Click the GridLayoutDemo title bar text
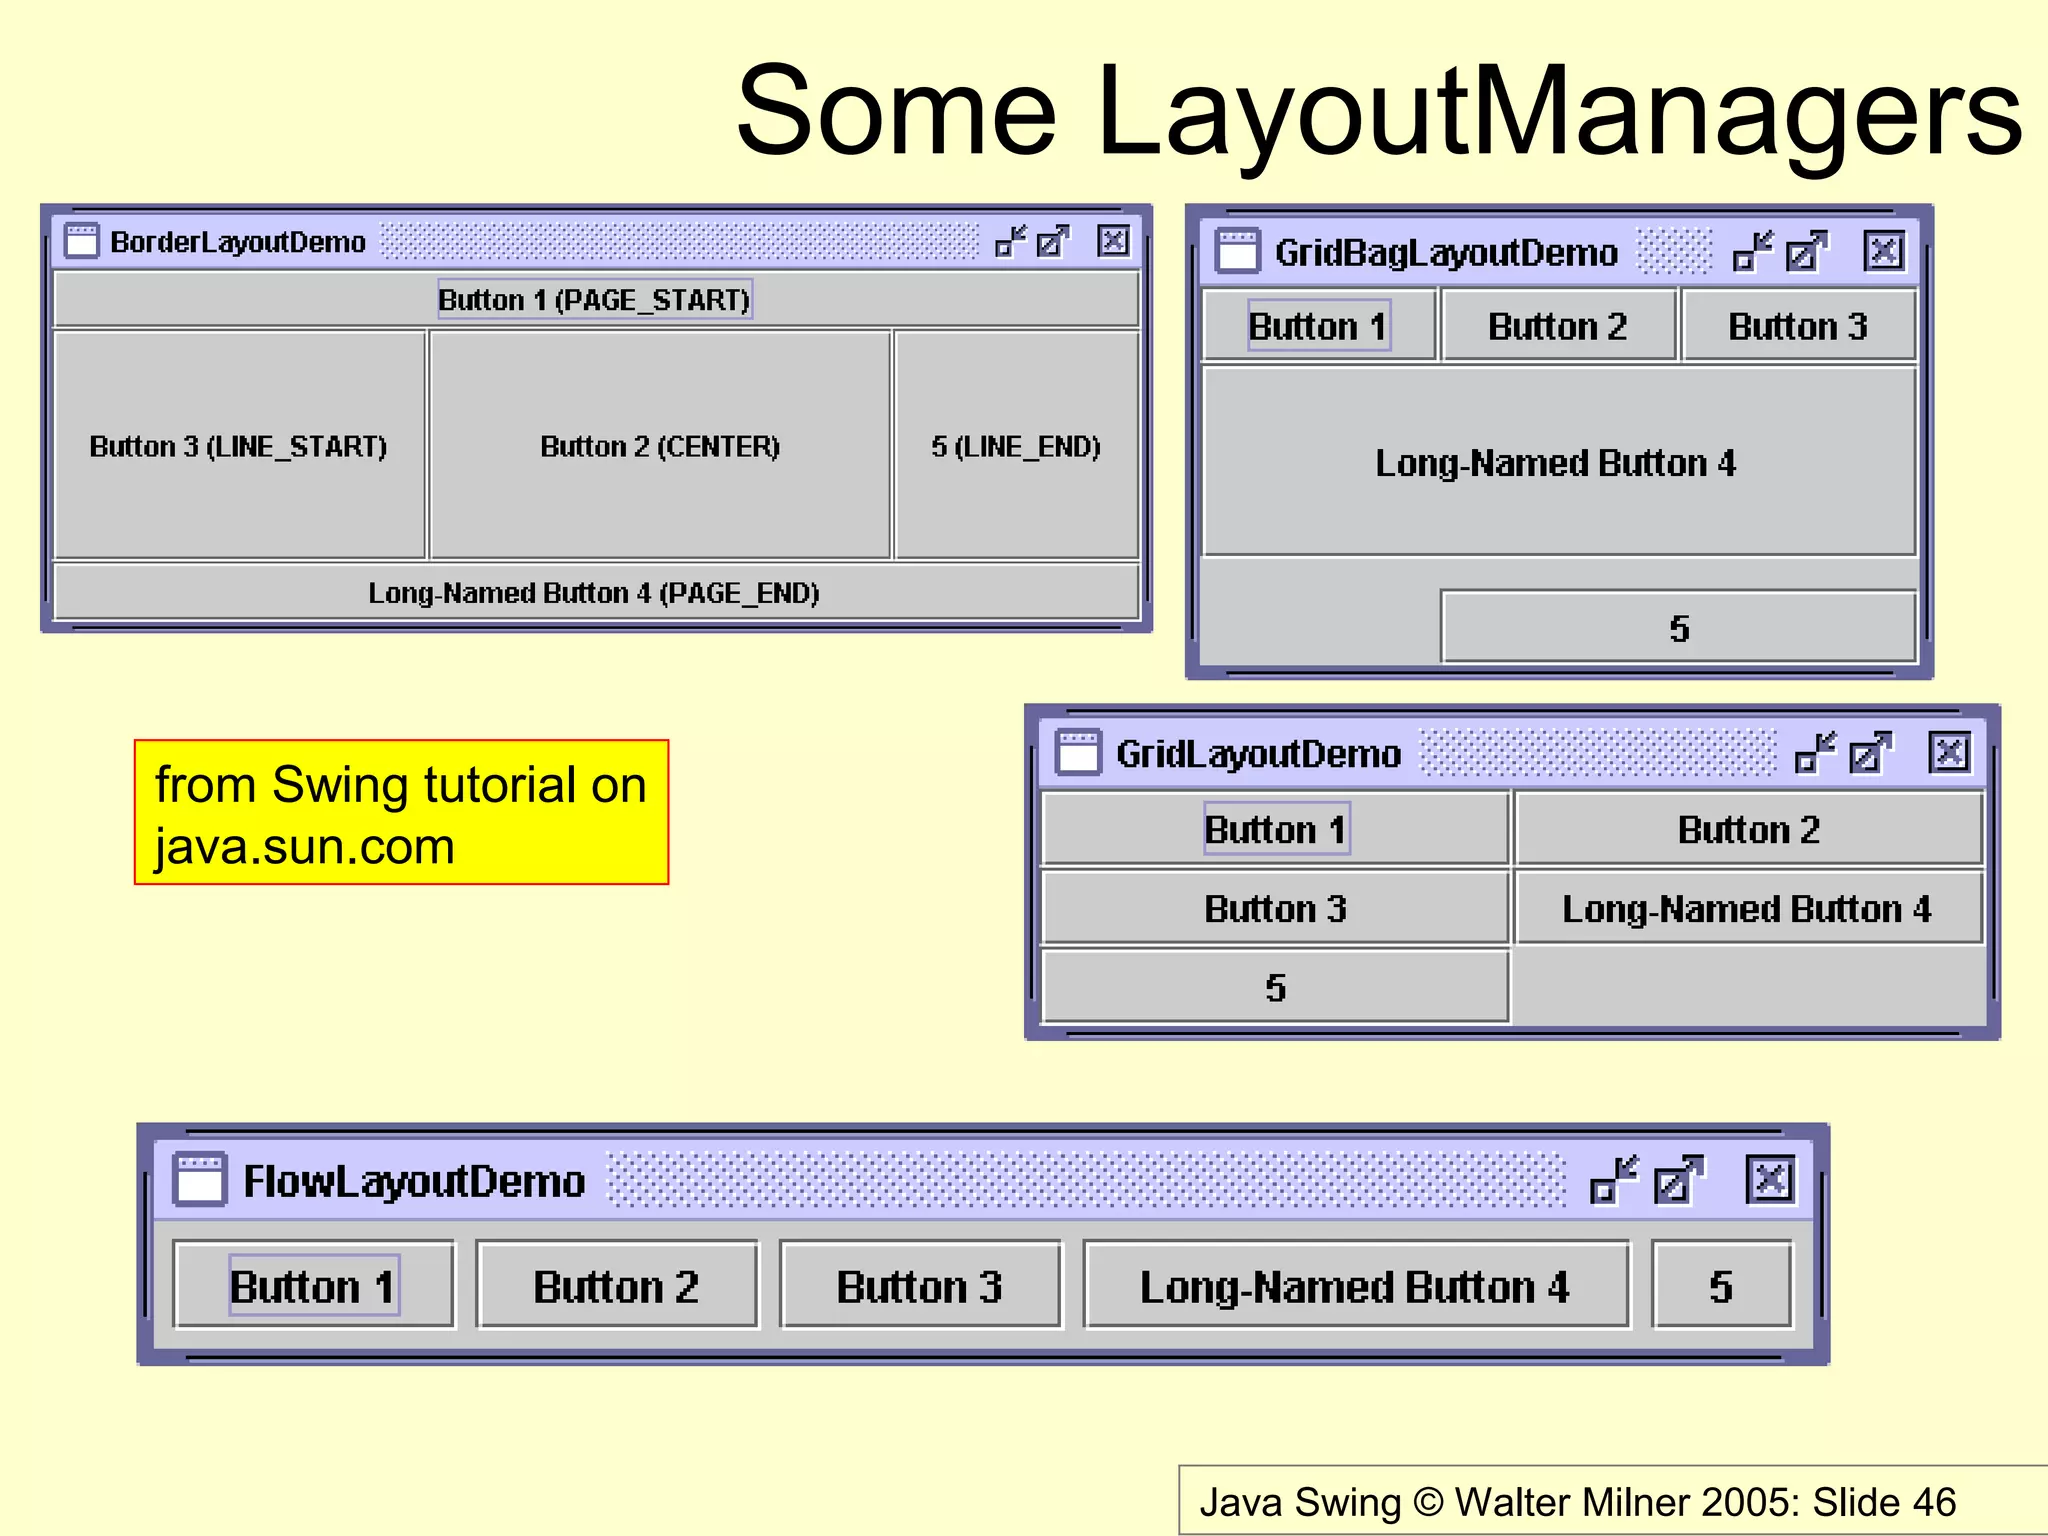The image size is (2048, 1536). click(1258, 753)
